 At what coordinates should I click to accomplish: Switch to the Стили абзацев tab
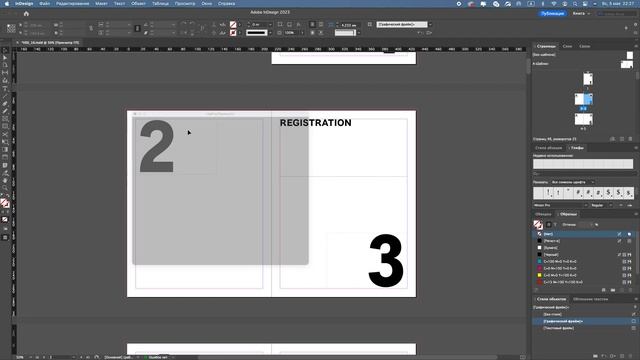point(549,148)
